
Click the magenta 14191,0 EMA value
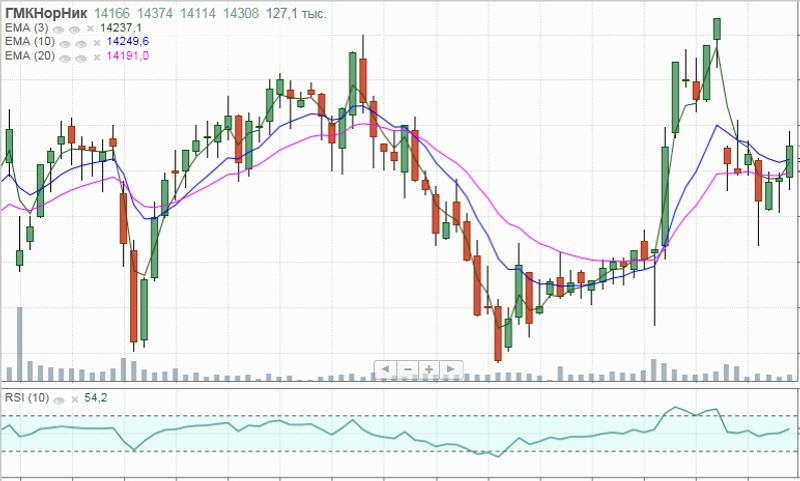click(x=128, y=56)
